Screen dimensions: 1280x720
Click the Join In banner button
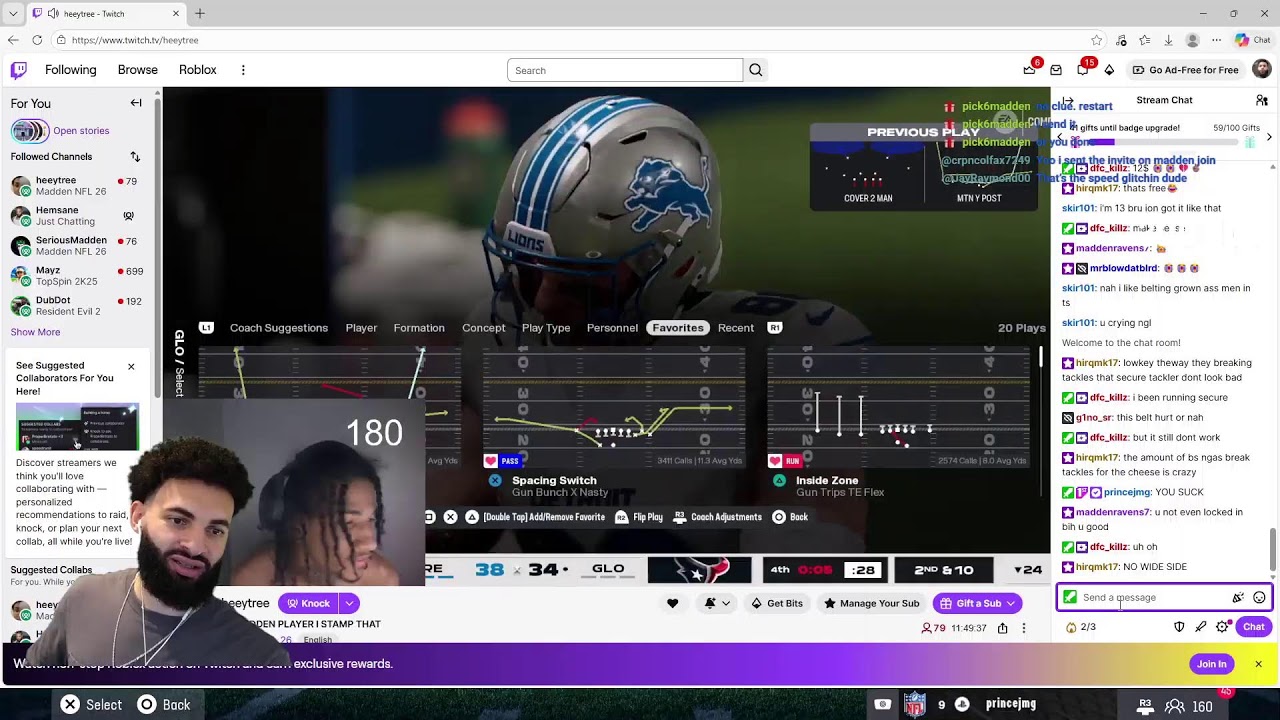(x=1211, y=664)
